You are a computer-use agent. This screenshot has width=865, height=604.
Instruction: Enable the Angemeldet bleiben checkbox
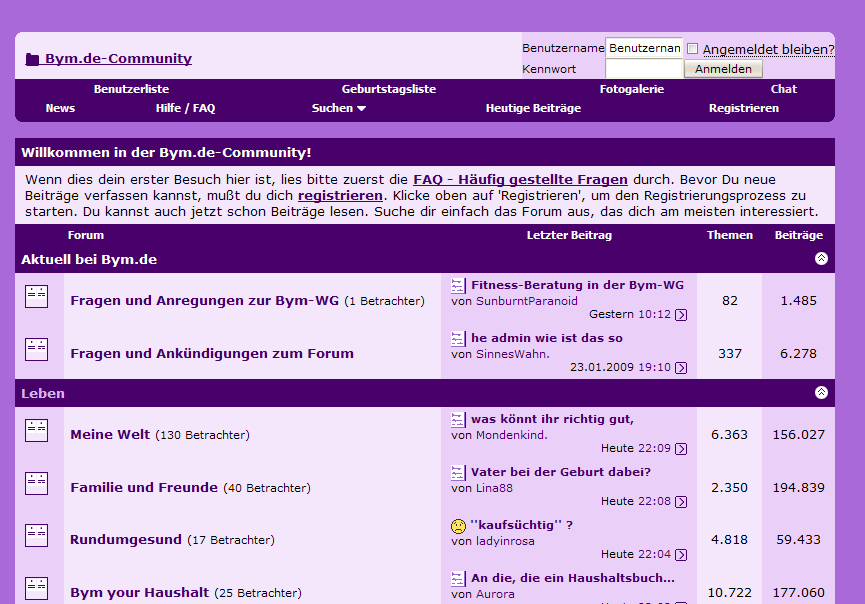[x=693, y=49]
